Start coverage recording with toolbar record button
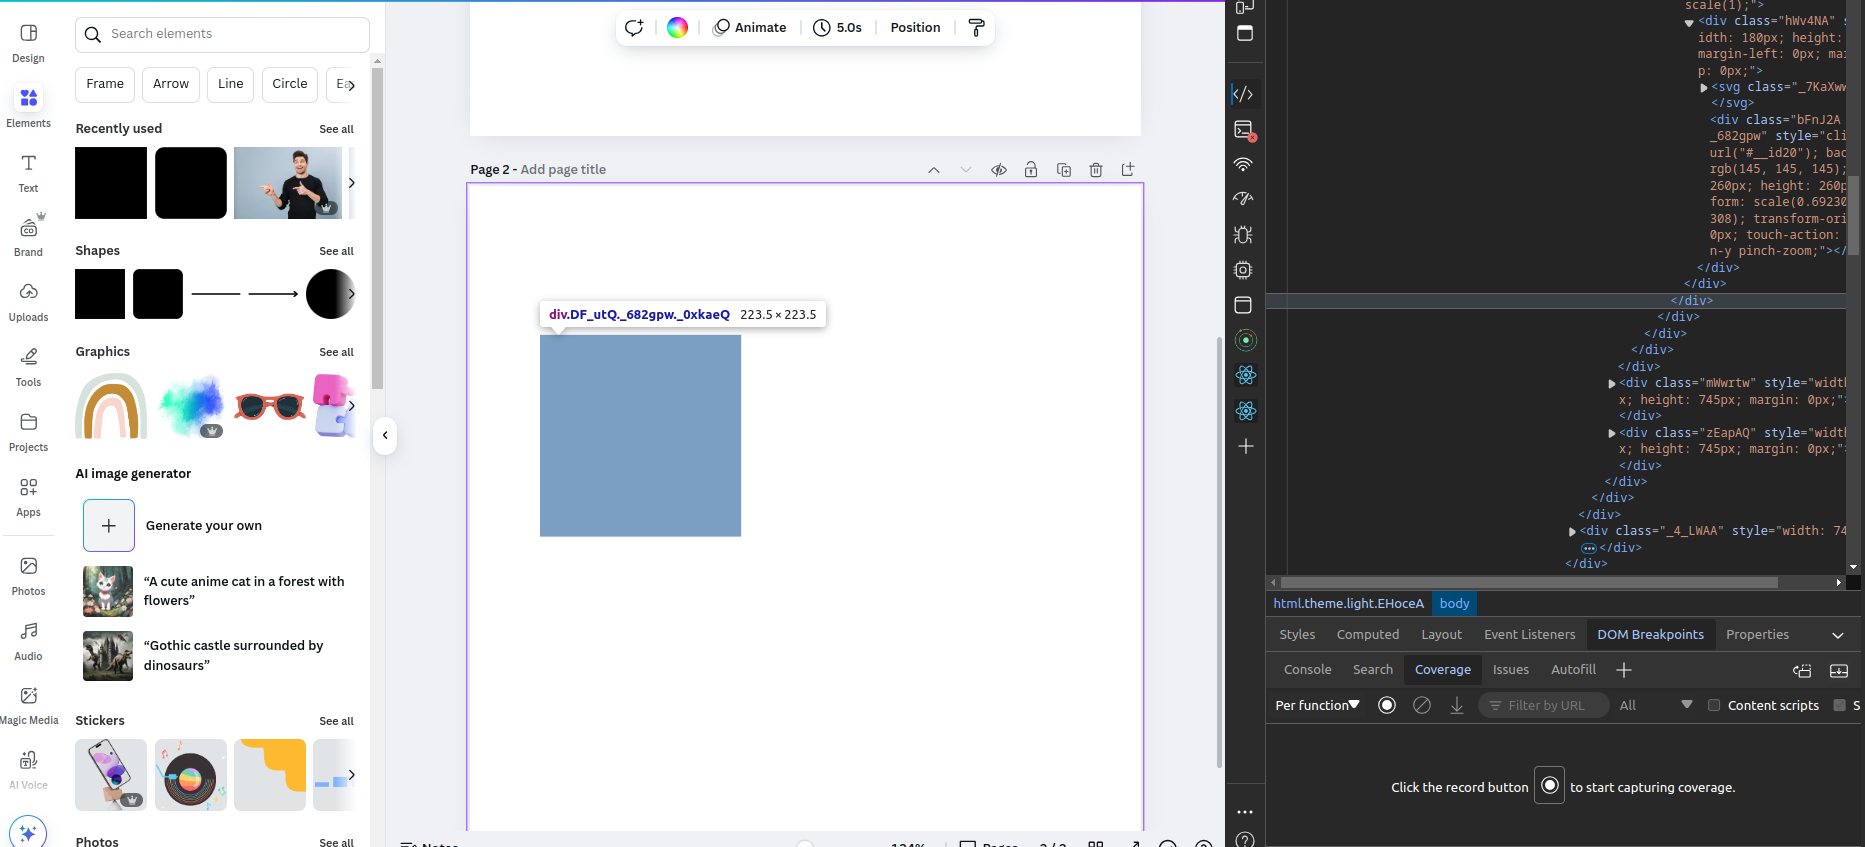1865x847 pixels. (1387, 705)
